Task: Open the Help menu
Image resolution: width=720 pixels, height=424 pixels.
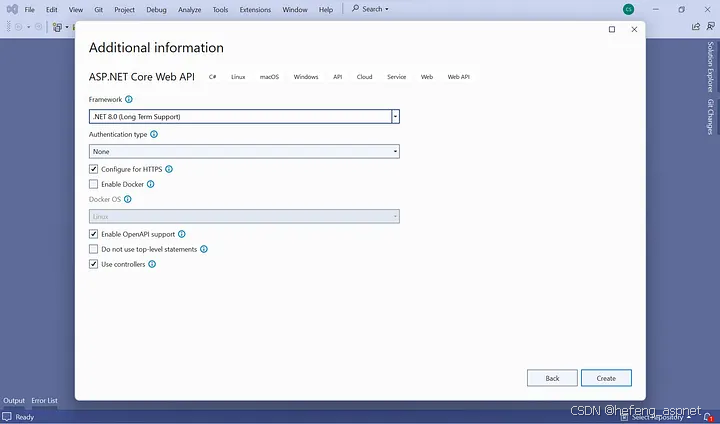Action: coord(326,9)
